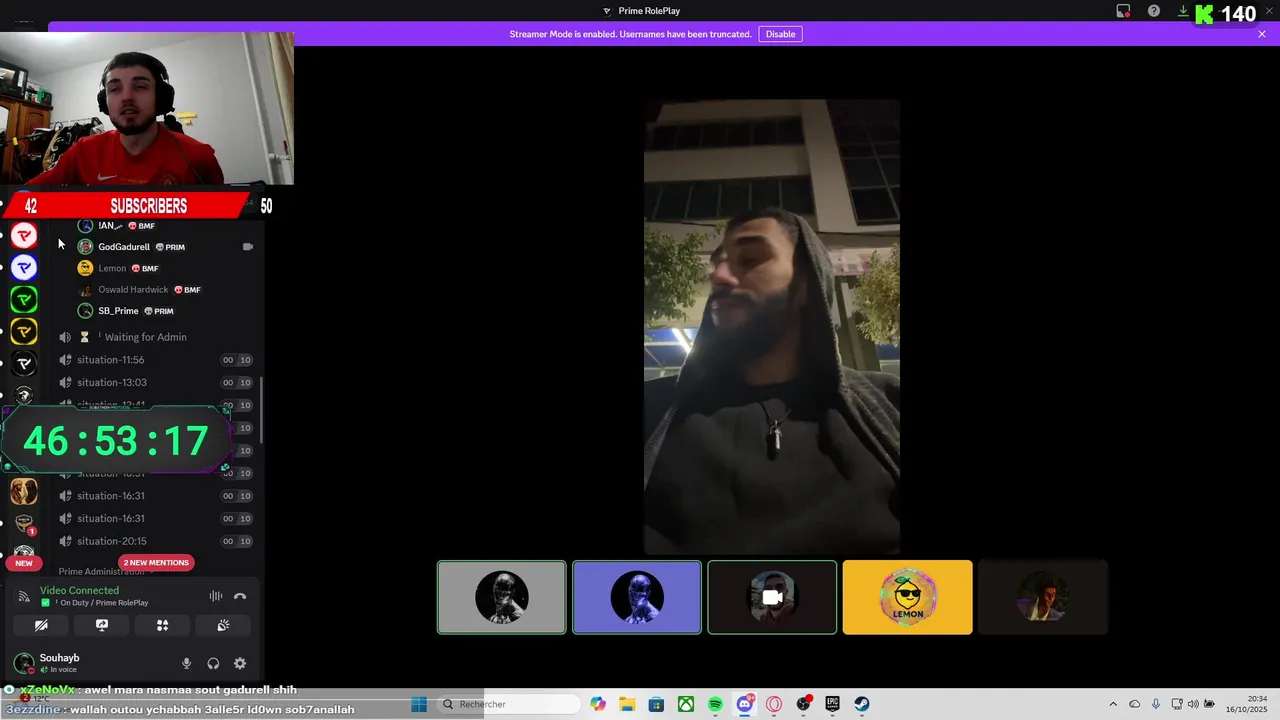1280x720 pixels.
Task: Click the tray microphone icon
Action: click(x=1156, y=704)
